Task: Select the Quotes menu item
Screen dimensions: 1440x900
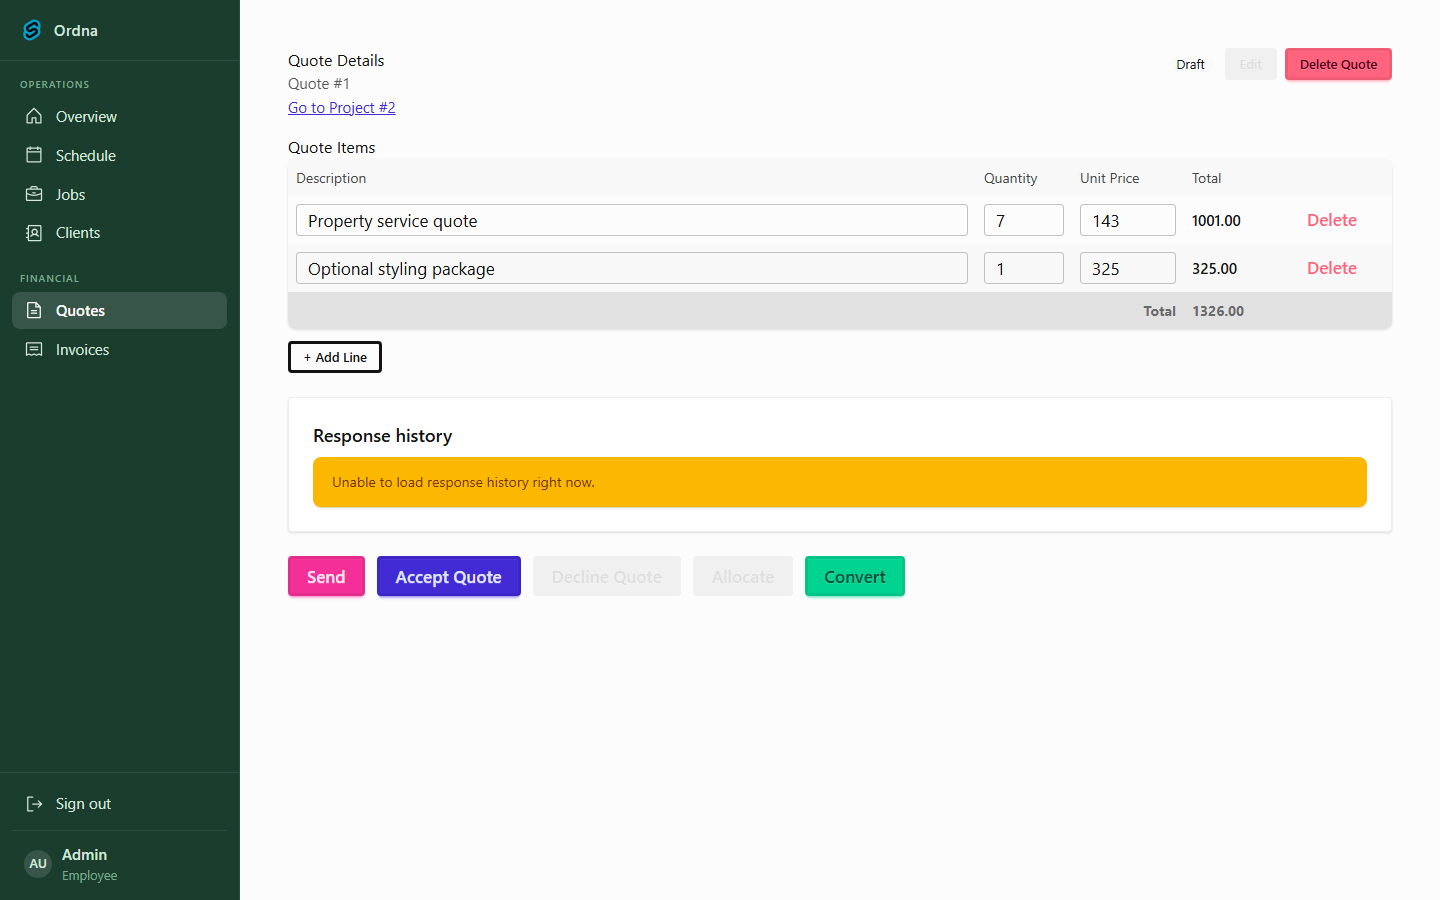Action: click(x=119, y=310)
